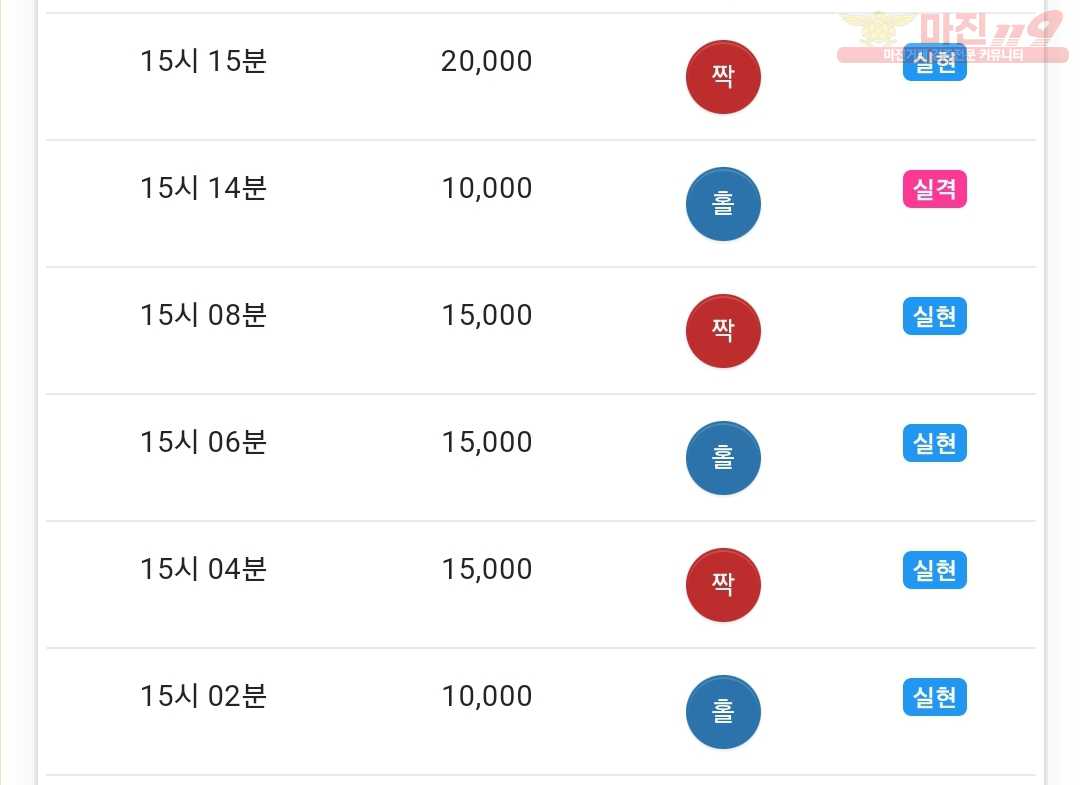Click the red 짝 circle in 15시 04분 row
Viewport: 1080px width, 785px height.
(x=723, y=585)
